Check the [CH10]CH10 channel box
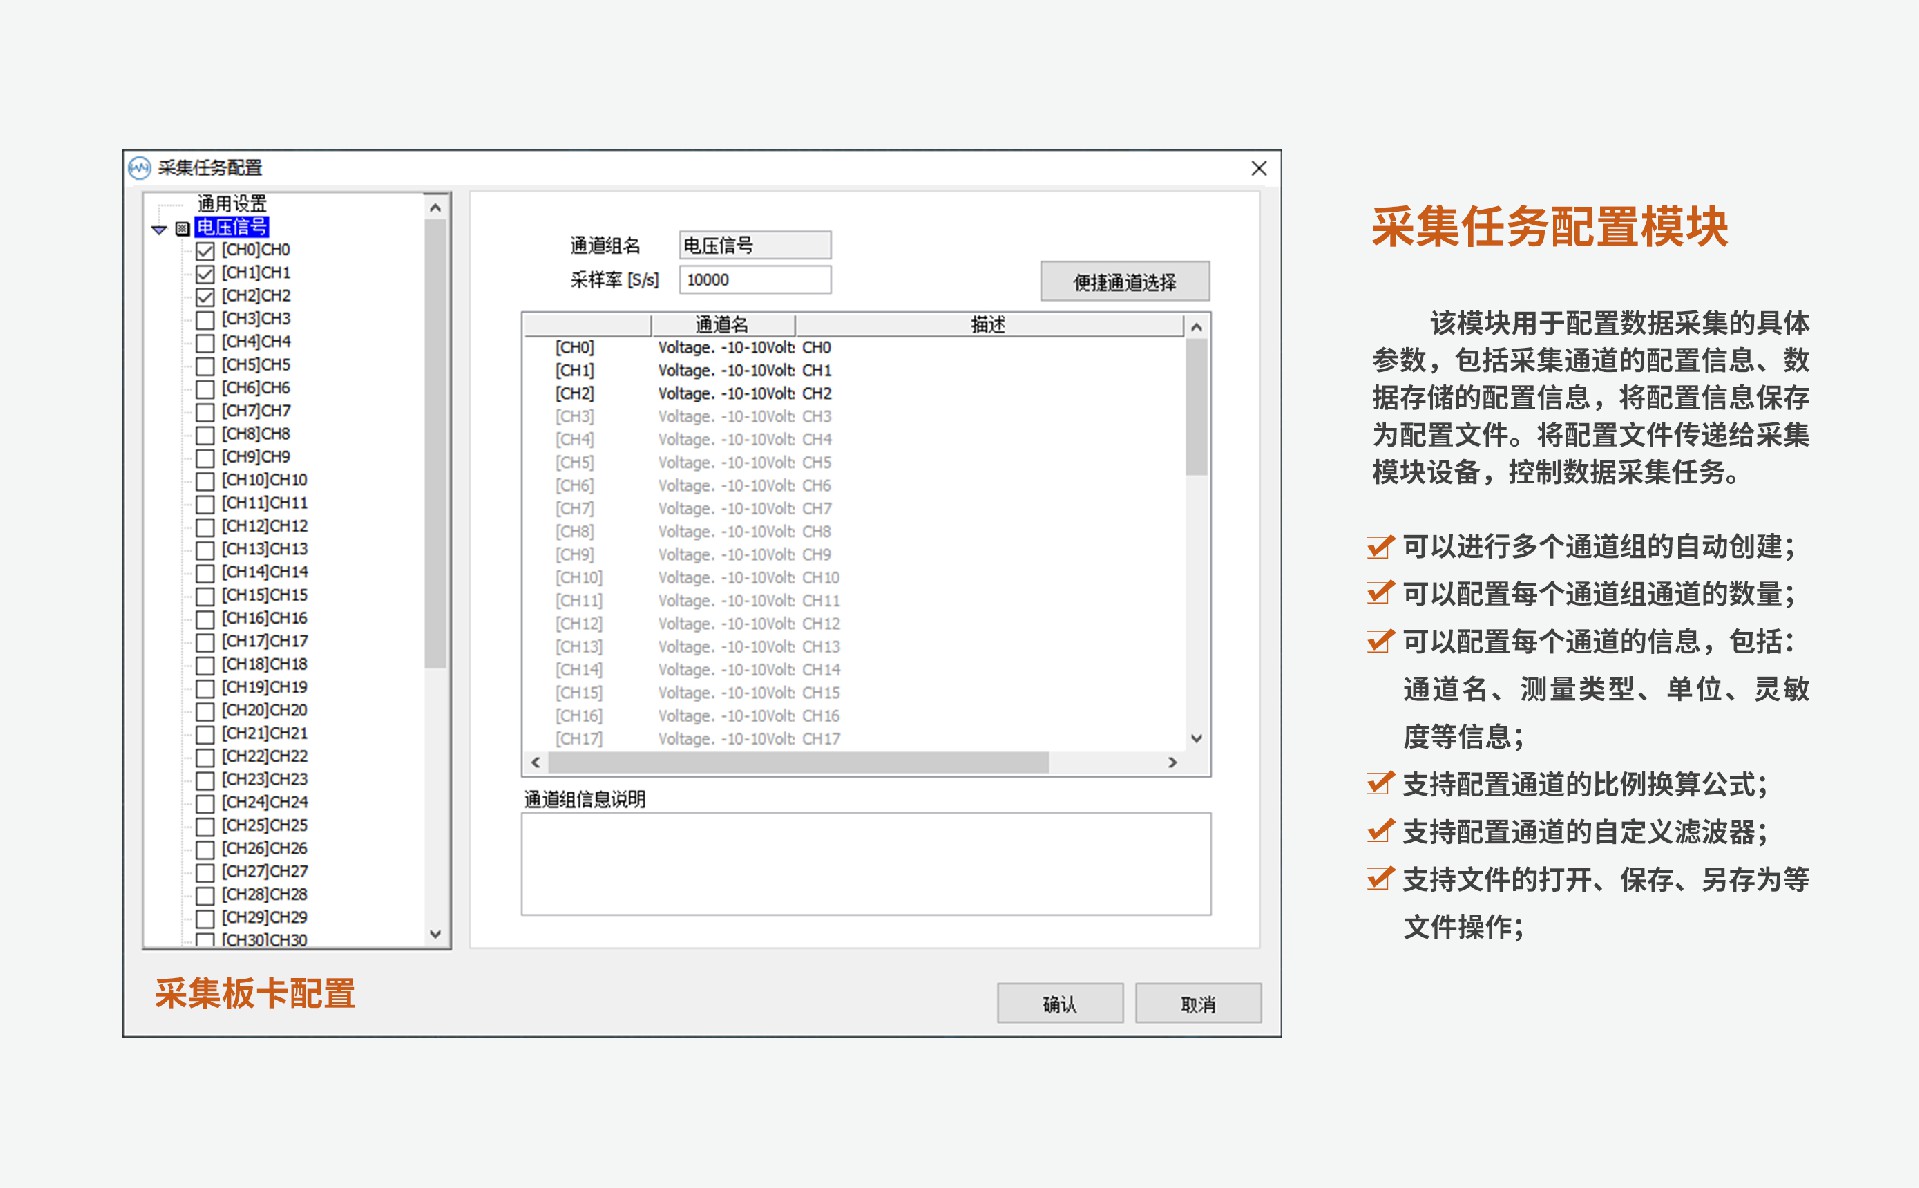1919x1188 pixels. tap(205, 481)
